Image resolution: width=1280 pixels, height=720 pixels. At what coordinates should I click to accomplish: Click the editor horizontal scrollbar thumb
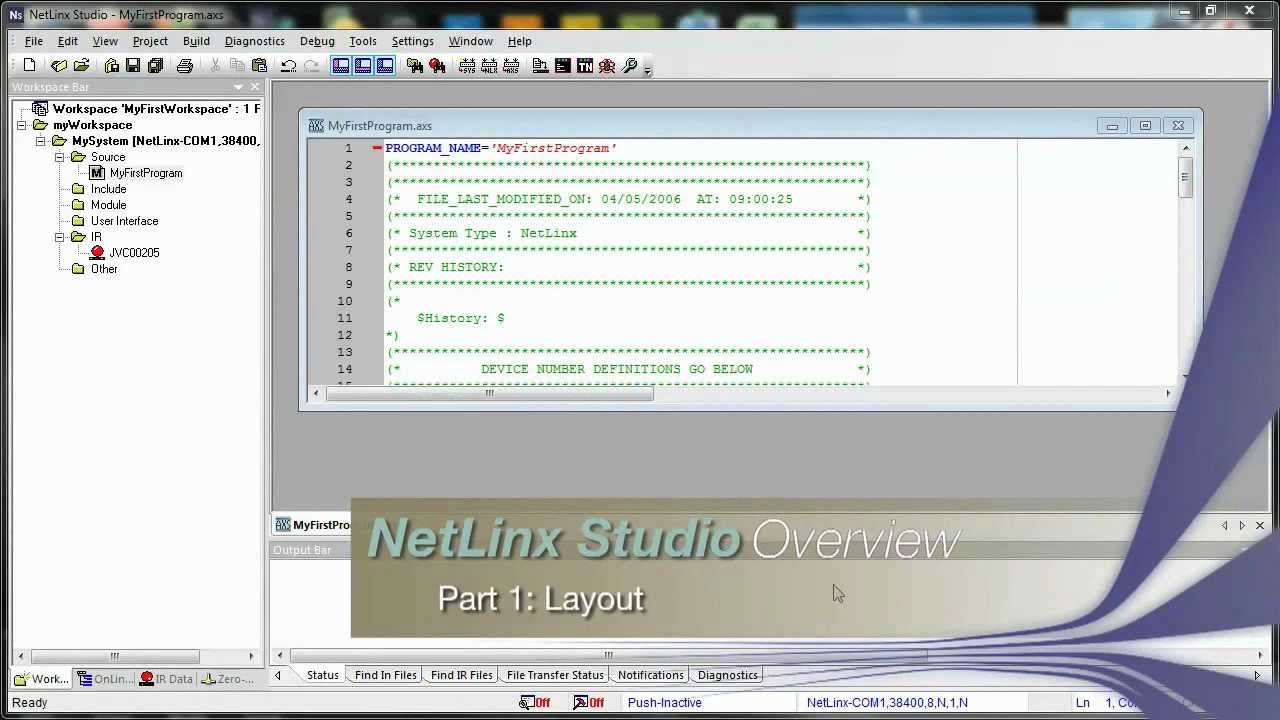pos(490,393)
